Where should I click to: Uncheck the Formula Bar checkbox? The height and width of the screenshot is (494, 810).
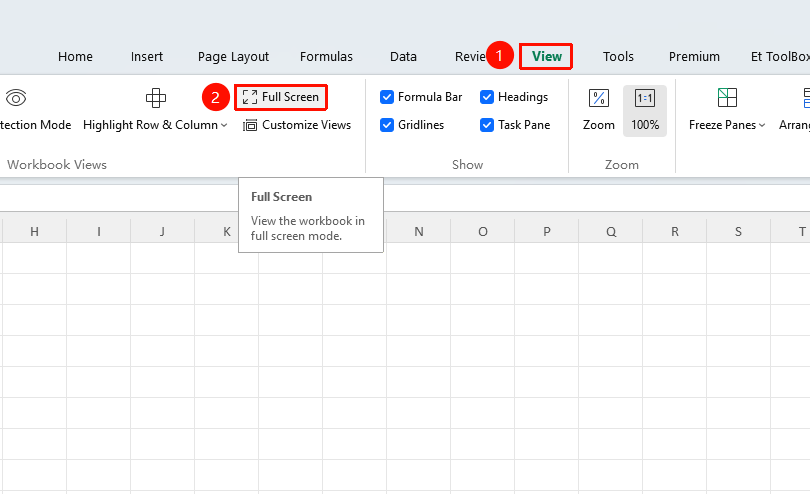coord(386,97)
